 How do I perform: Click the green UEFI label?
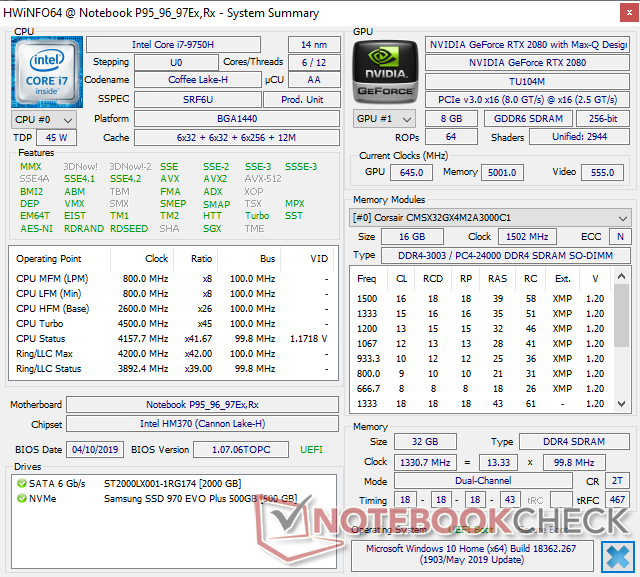coord(311,450)
